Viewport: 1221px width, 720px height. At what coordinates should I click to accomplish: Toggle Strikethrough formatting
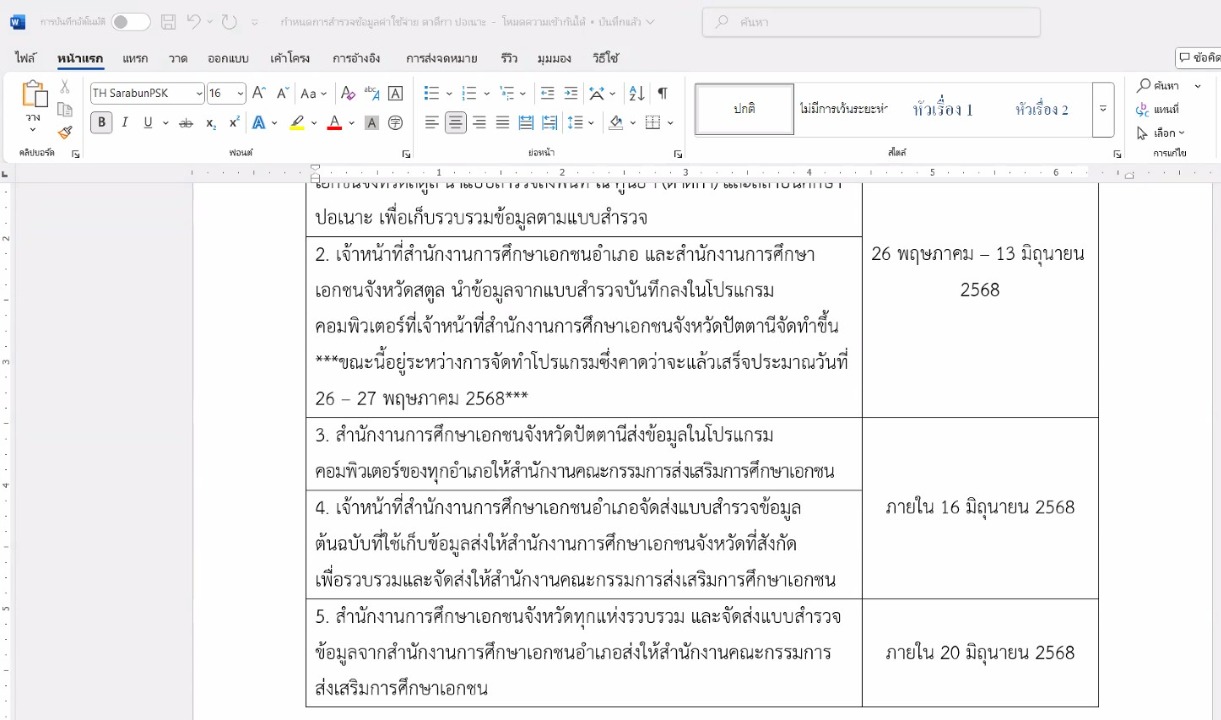pyautogui.click(x=186, y=123)
